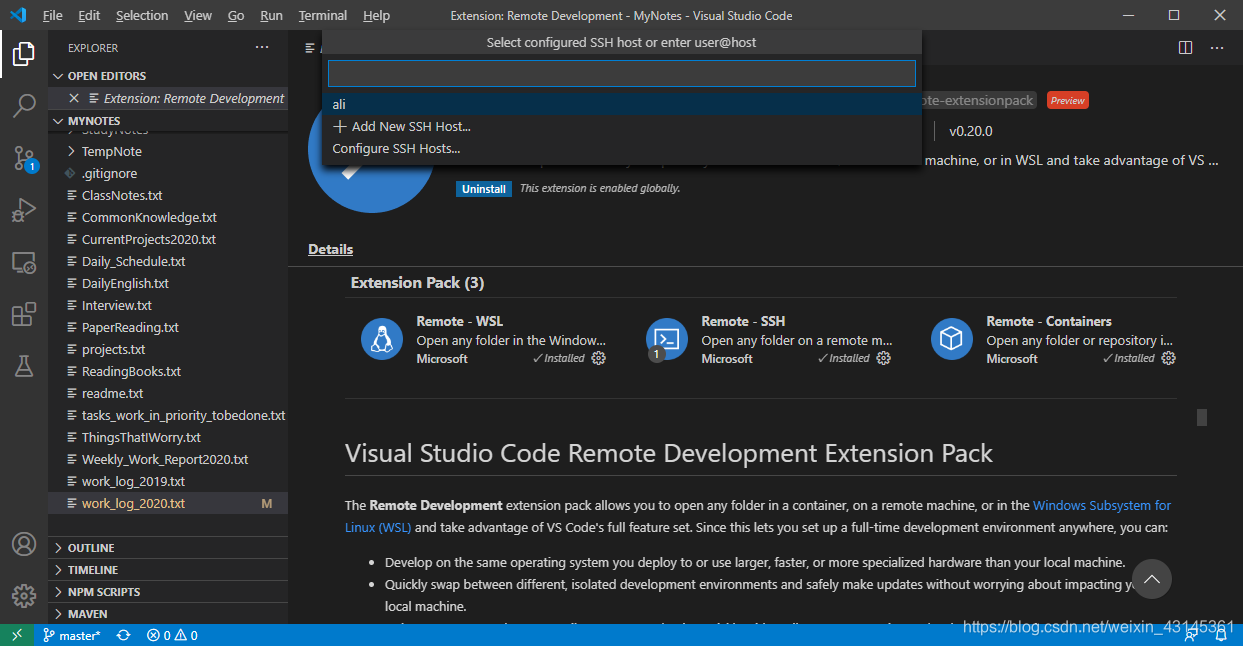The image size is (1243, 646).
Task: Open Daily_Schedule.txt file
Action: pos(168,261)
